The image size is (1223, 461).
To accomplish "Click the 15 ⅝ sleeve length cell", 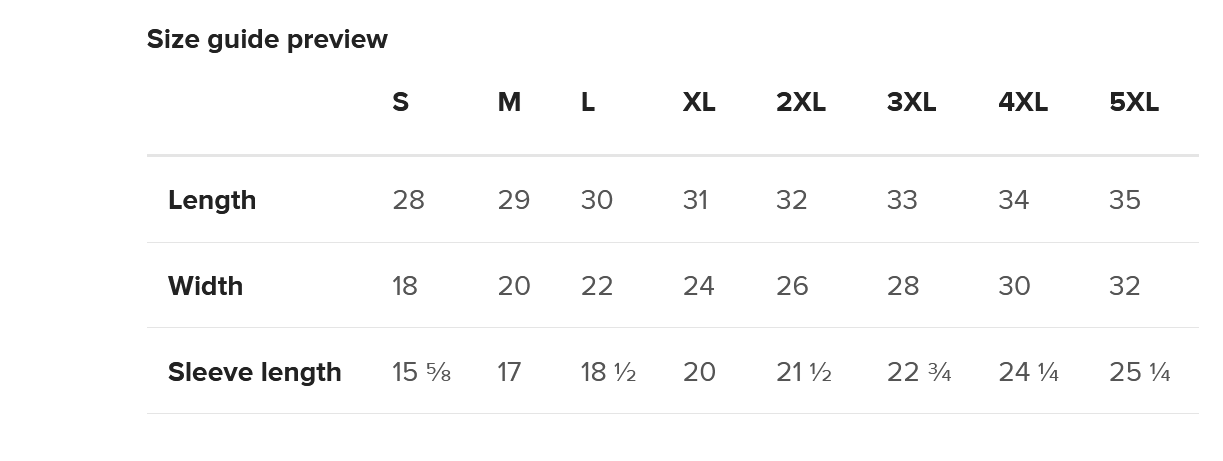I will pos(421,372).
